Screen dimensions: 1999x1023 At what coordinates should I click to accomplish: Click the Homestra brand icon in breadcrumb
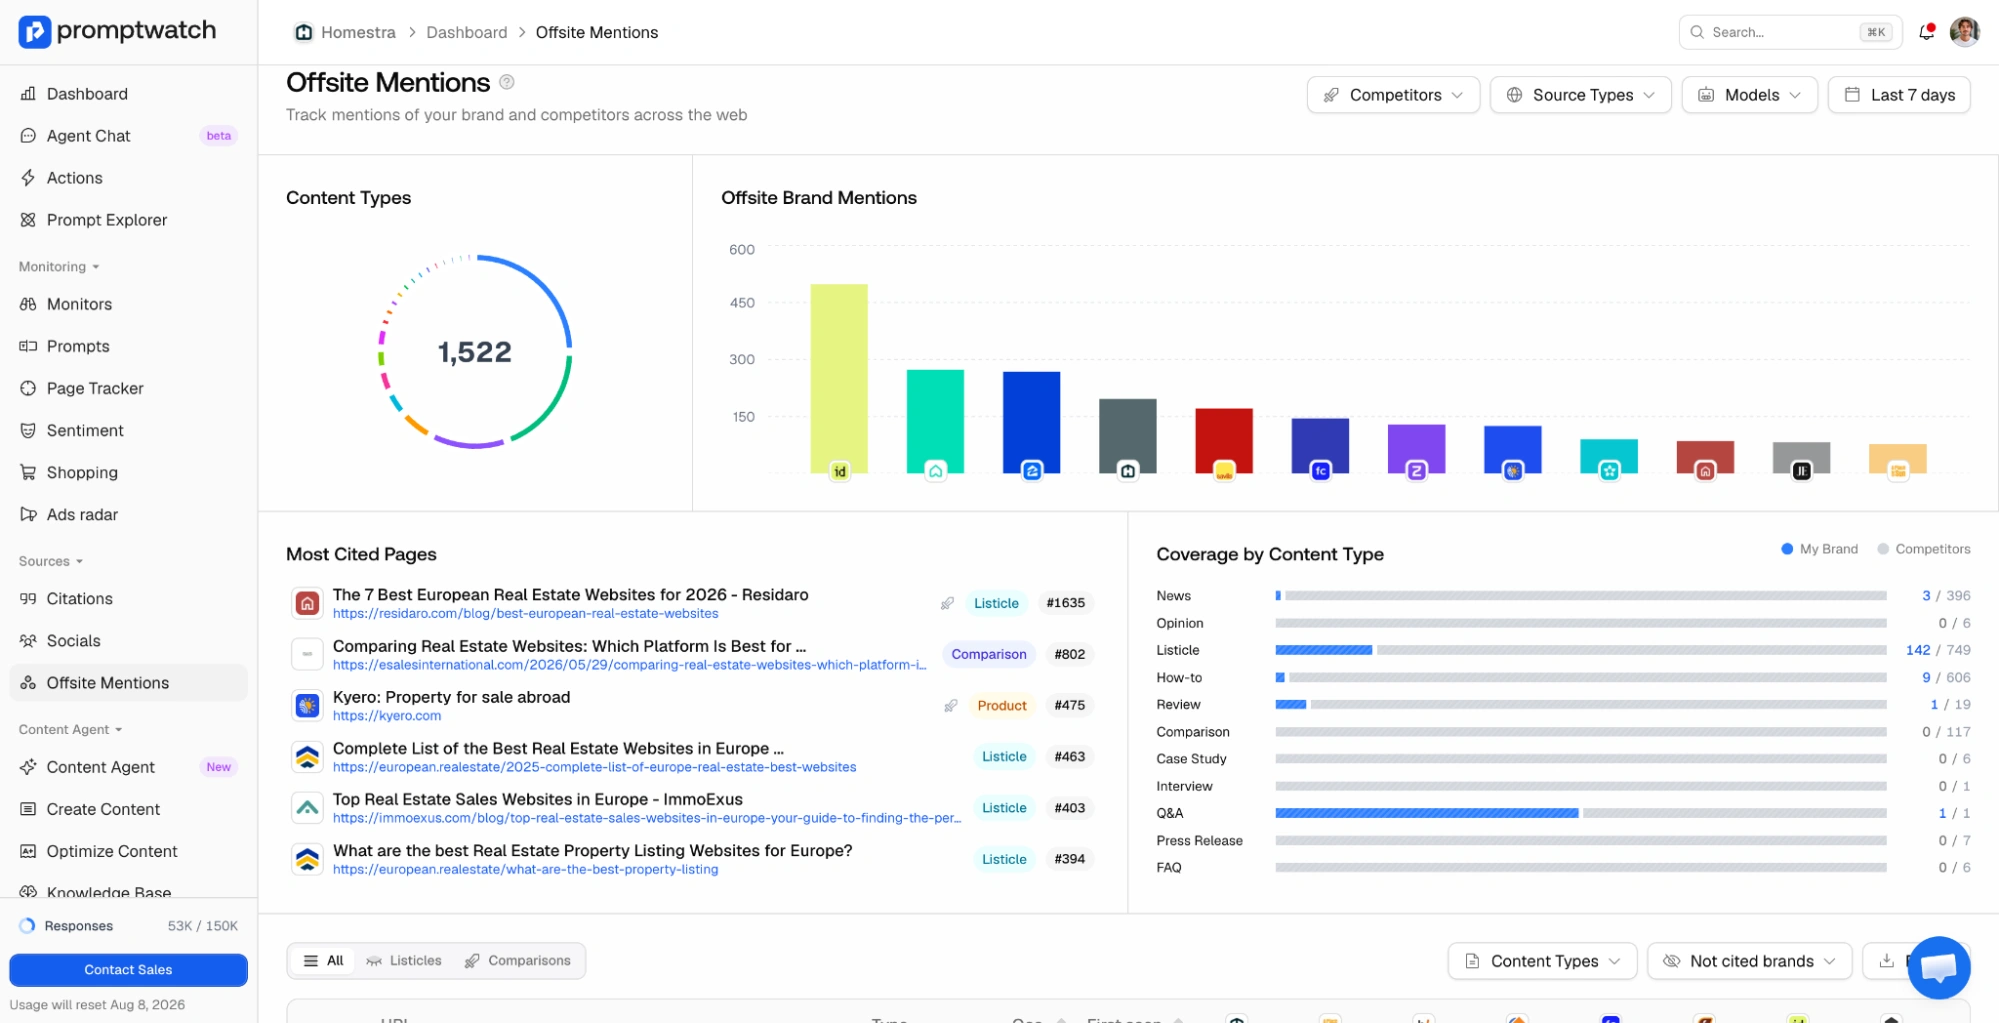303,32
